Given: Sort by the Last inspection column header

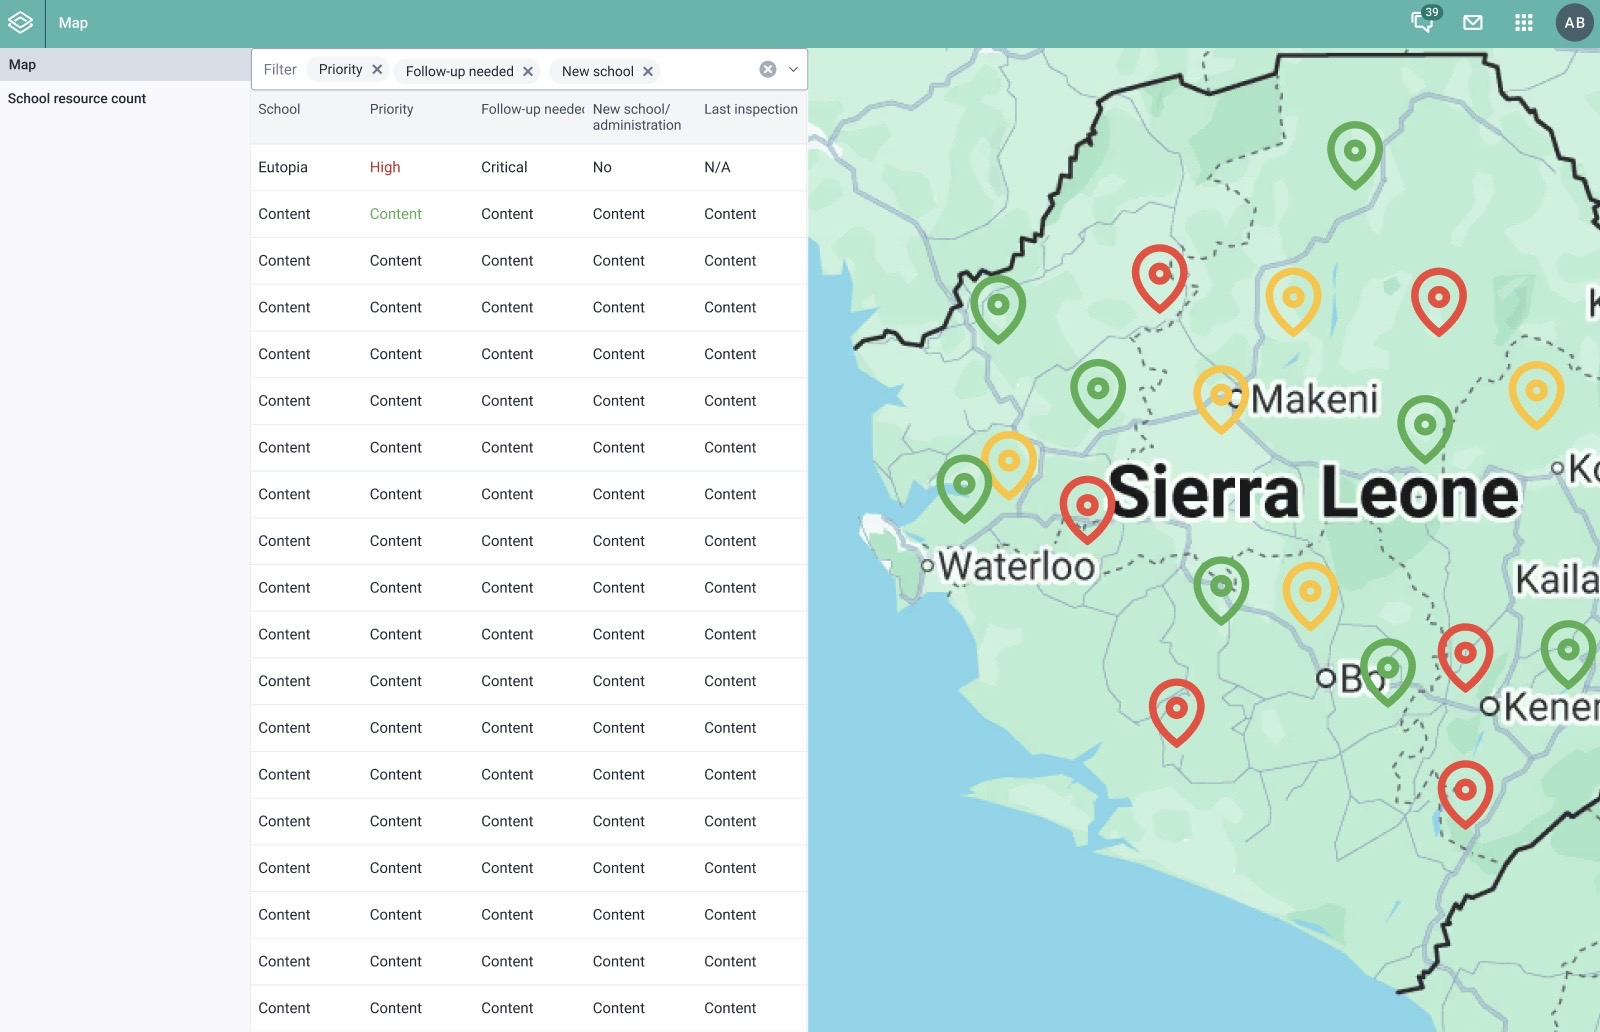Looking at the screenshot, I should coord(750,109).
